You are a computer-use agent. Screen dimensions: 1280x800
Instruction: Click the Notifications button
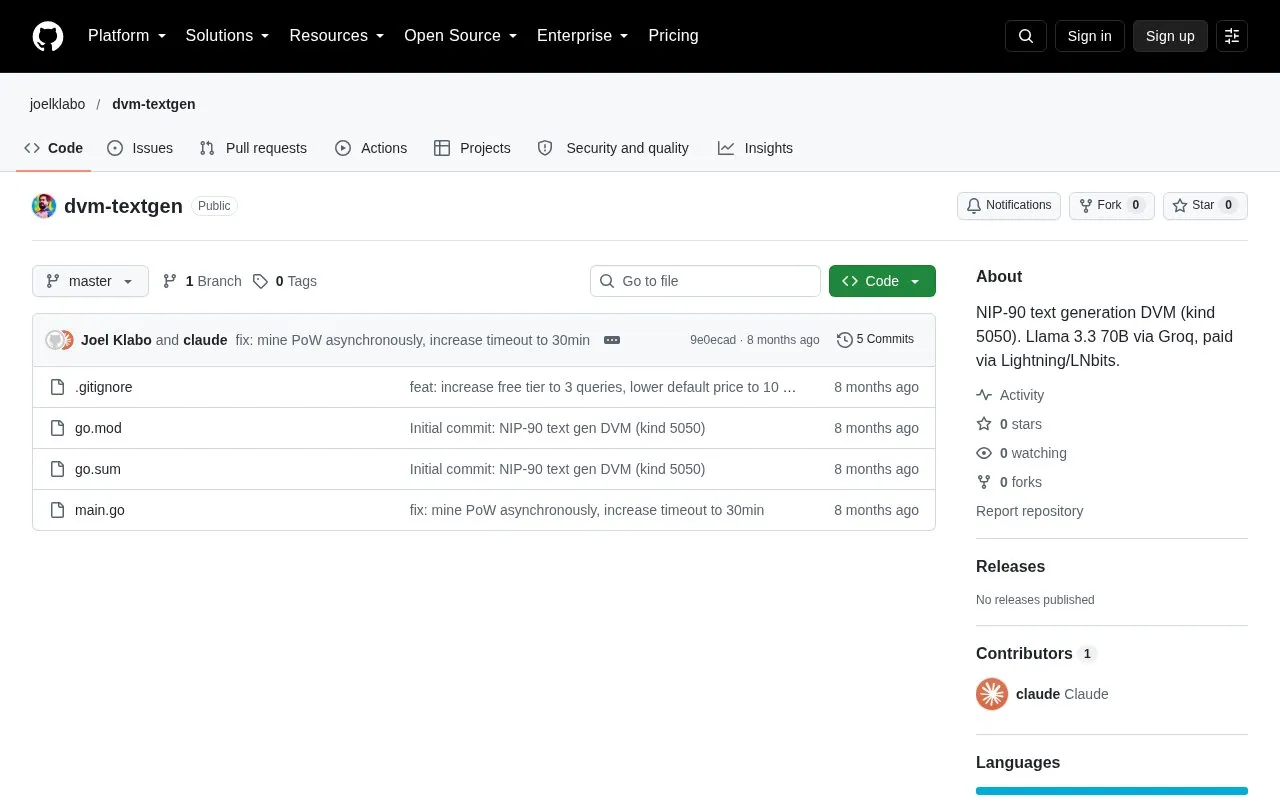click(x=1009, y=206)
